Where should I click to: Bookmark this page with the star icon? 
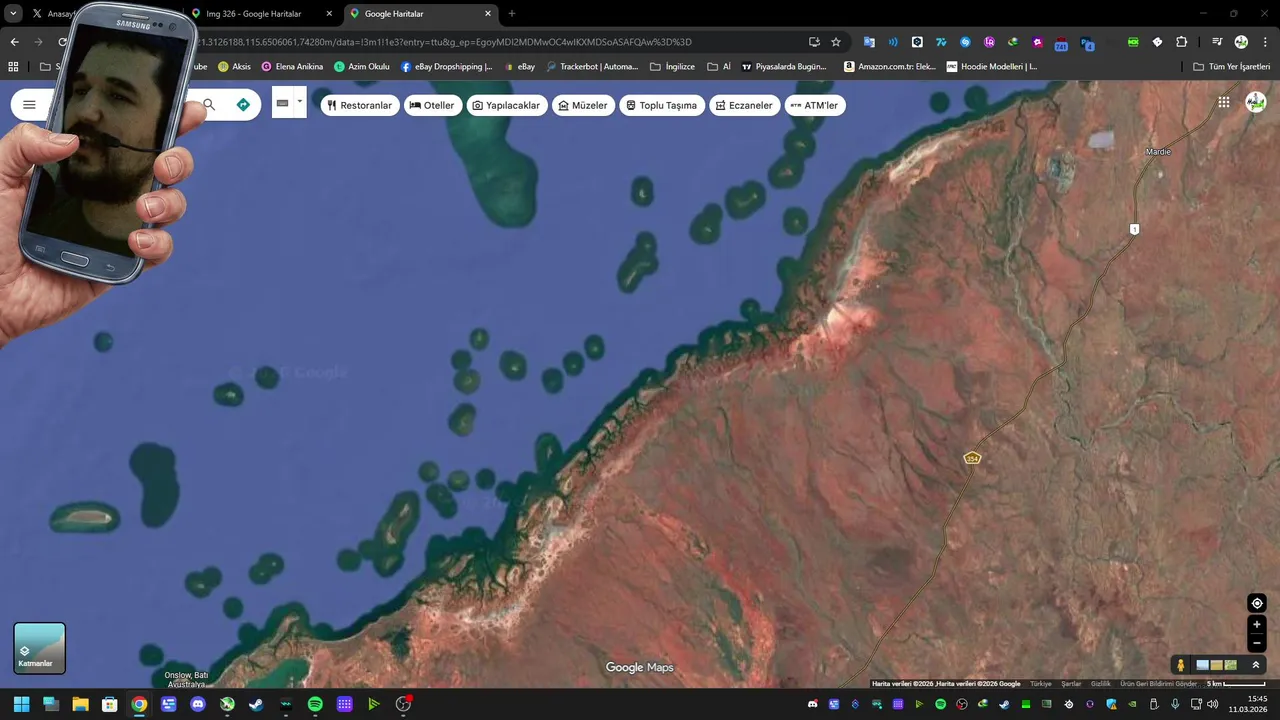(x=836, y=42)
